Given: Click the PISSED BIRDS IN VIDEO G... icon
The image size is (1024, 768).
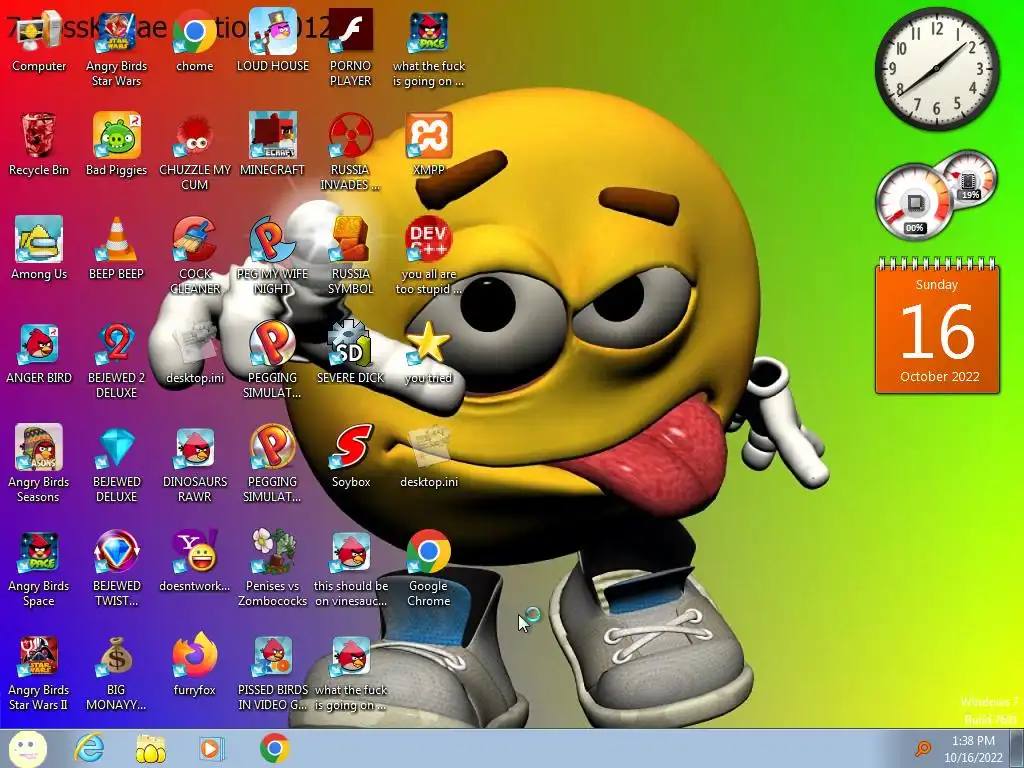Looking at the screenshot, I should tap(273, 673).
